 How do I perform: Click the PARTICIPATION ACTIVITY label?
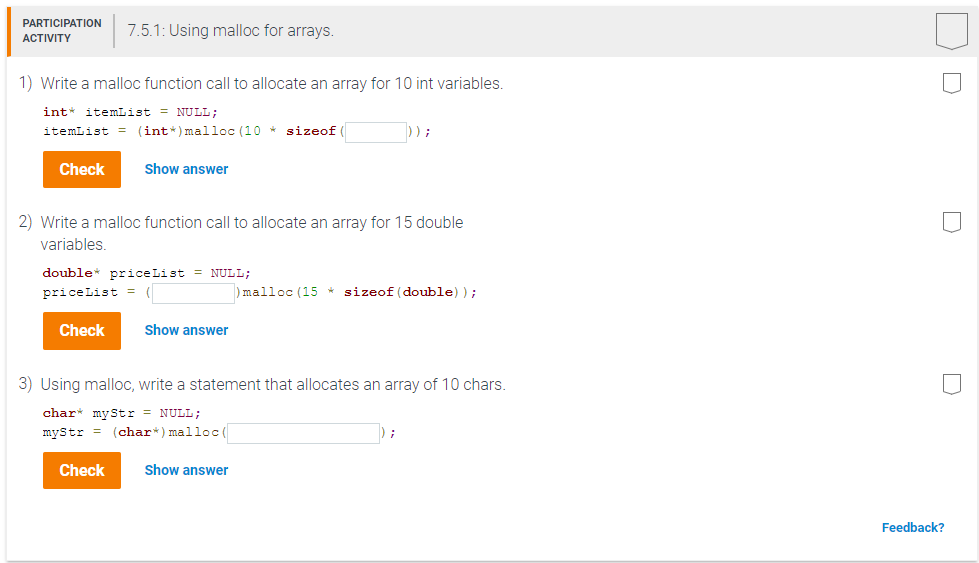pos(61,30)
